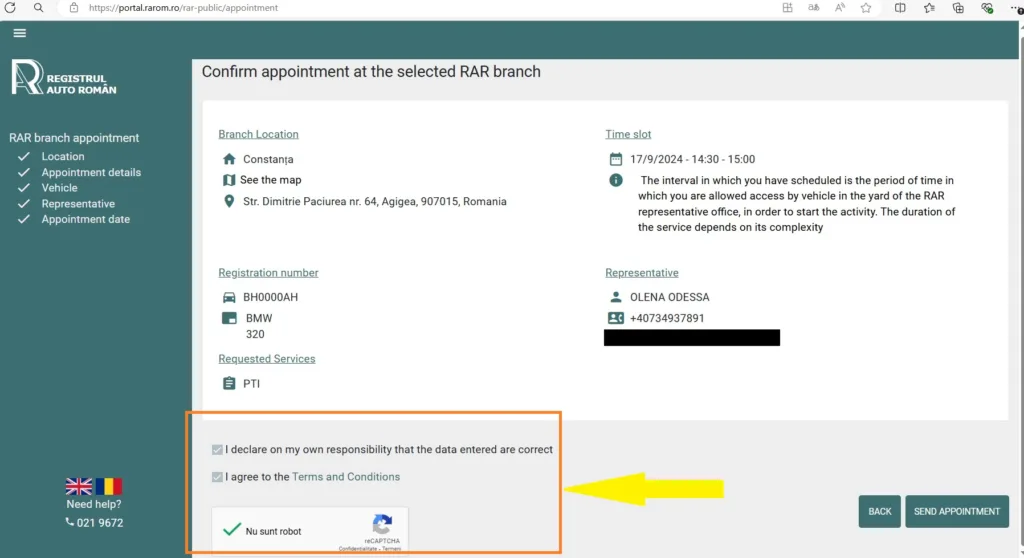Screen dimensions: 1024x558
Task: Open browser Collections icon
Action: (958, 8)
